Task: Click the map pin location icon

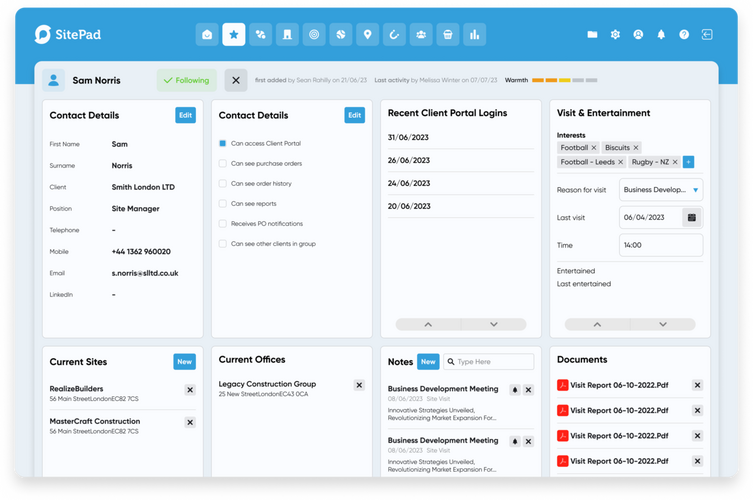Action: click(x=367, y=35)
